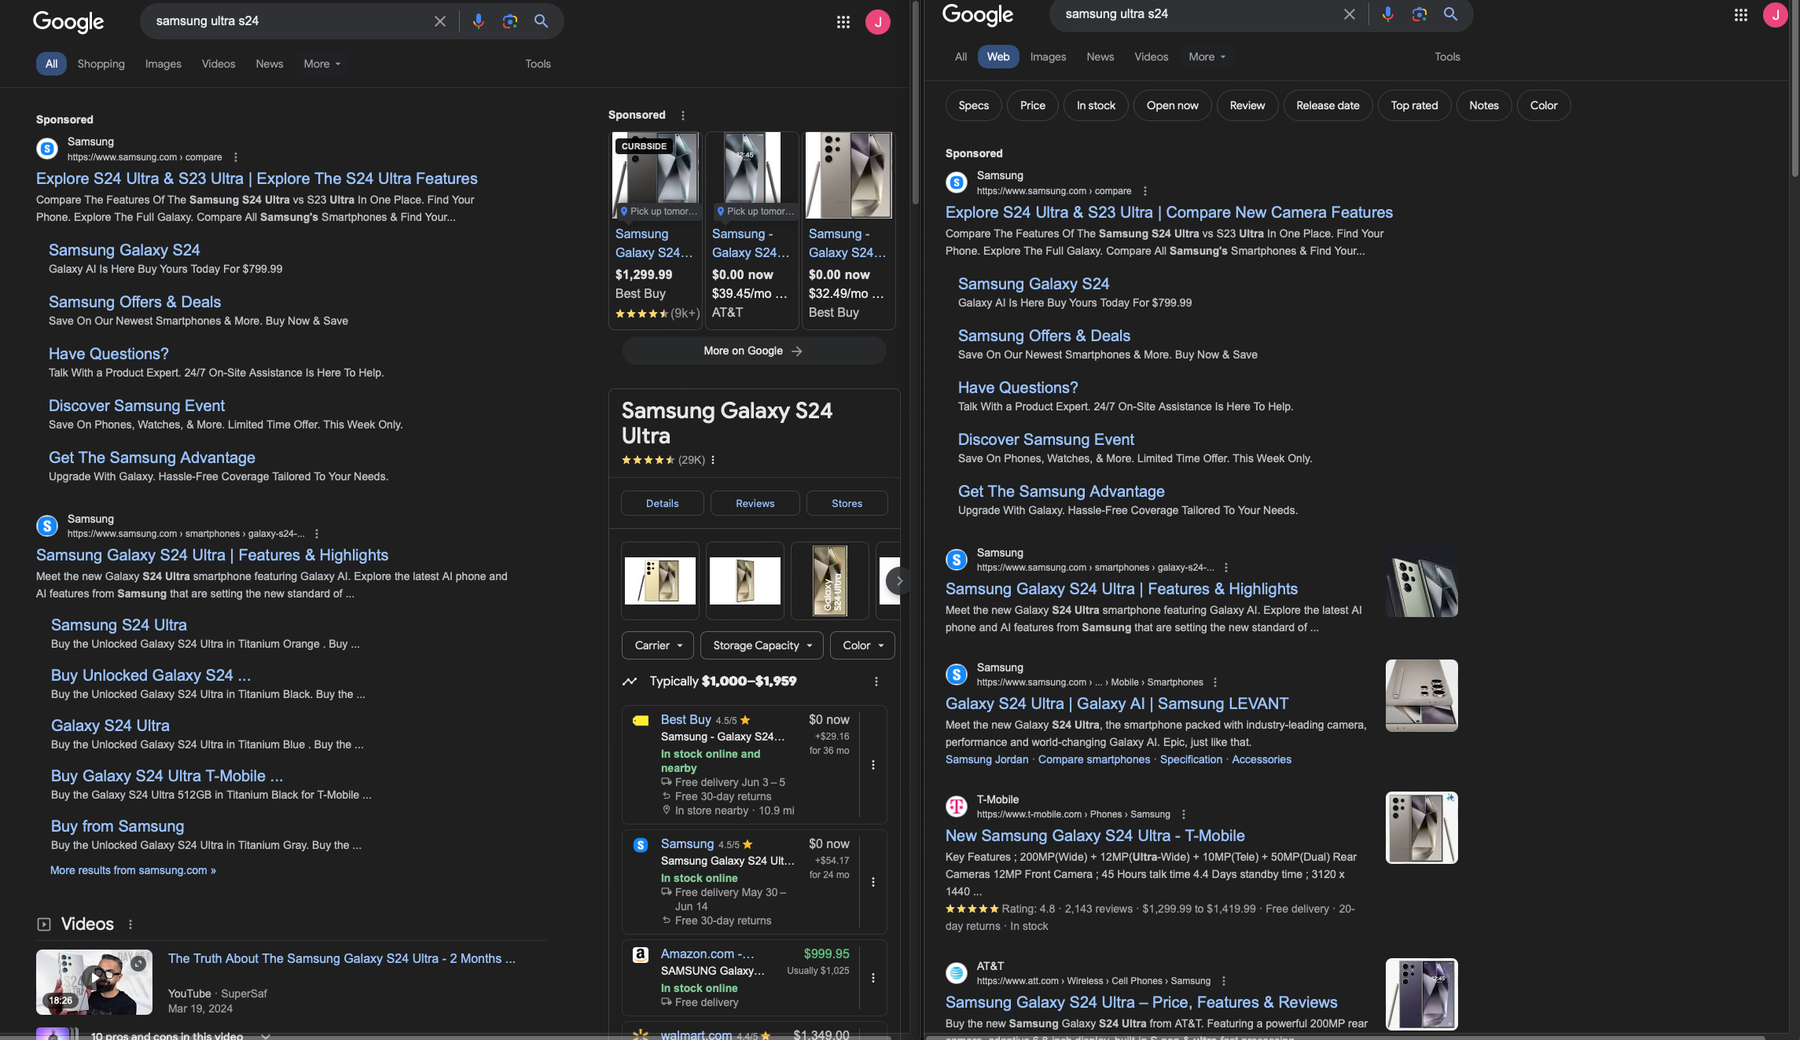The width and height of the screenshot is (1800, 1040).
Task: Click the microphone icon for voice search
Action: point(478,21)
